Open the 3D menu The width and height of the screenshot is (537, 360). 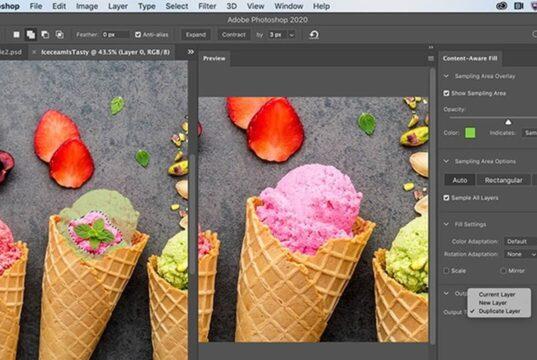click(232, 6)
